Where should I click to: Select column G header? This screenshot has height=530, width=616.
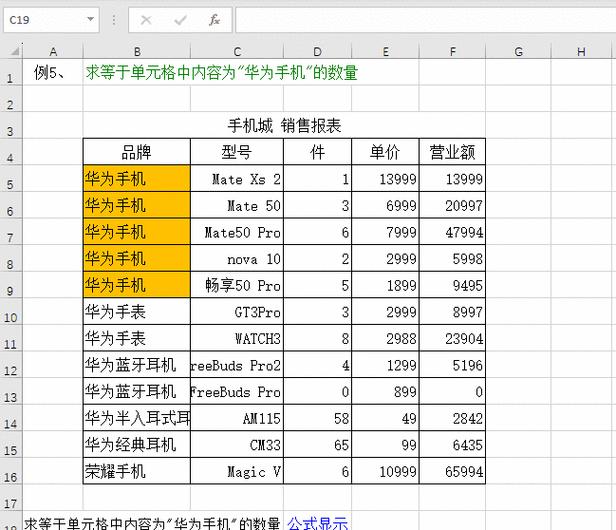point(519,51)
